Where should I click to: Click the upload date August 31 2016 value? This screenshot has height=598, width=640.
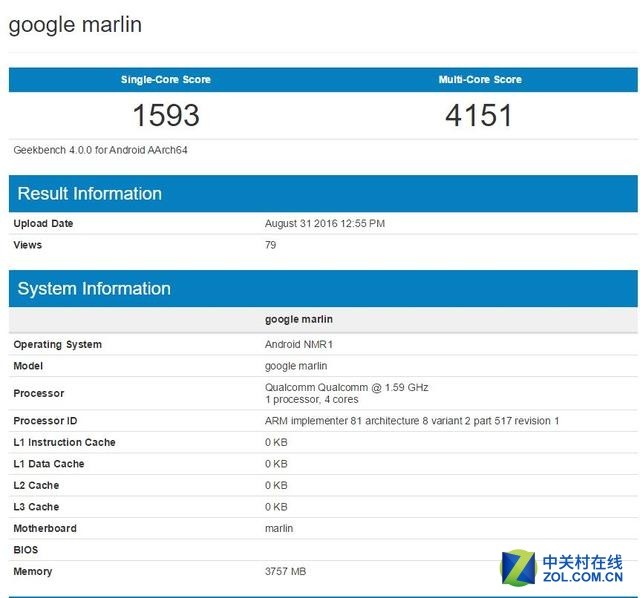coord(324,224)
